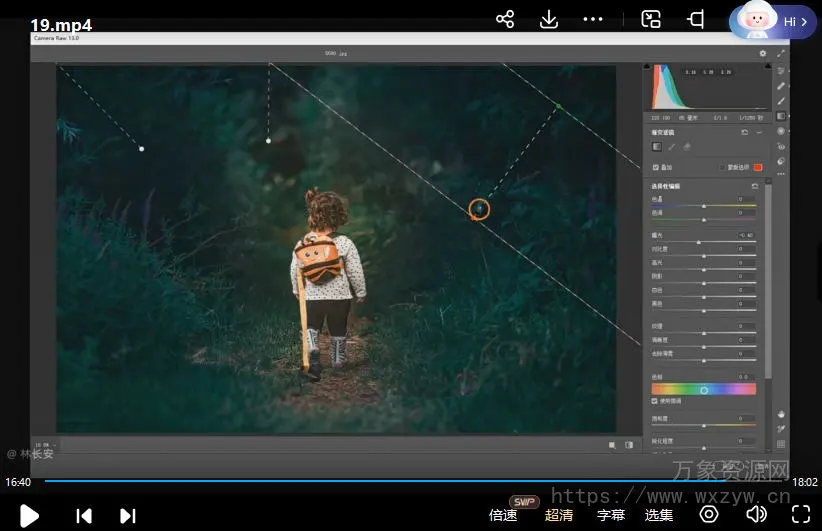Select the Red Eye removal tool

pos(781,146)
